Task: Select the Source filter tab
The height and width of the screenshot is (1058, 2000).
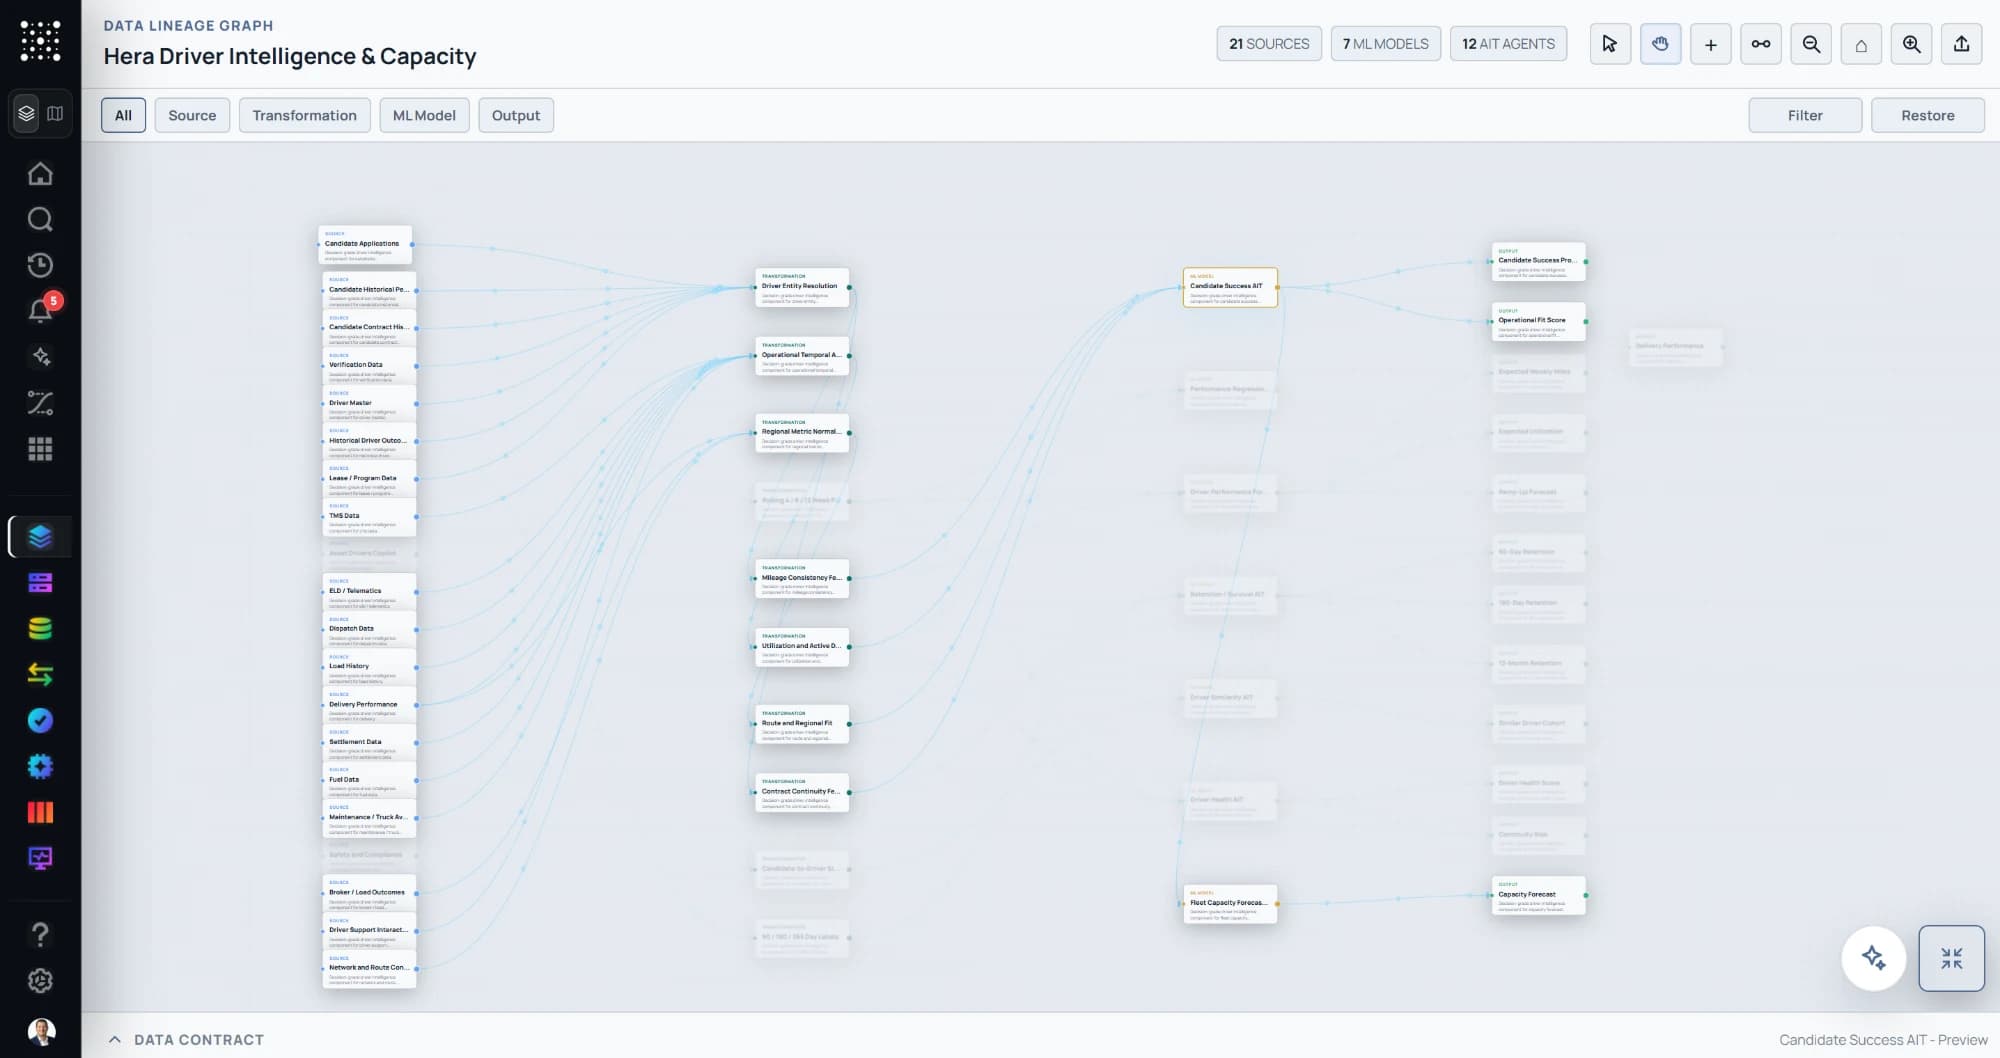Action: [x=192, y=115]
